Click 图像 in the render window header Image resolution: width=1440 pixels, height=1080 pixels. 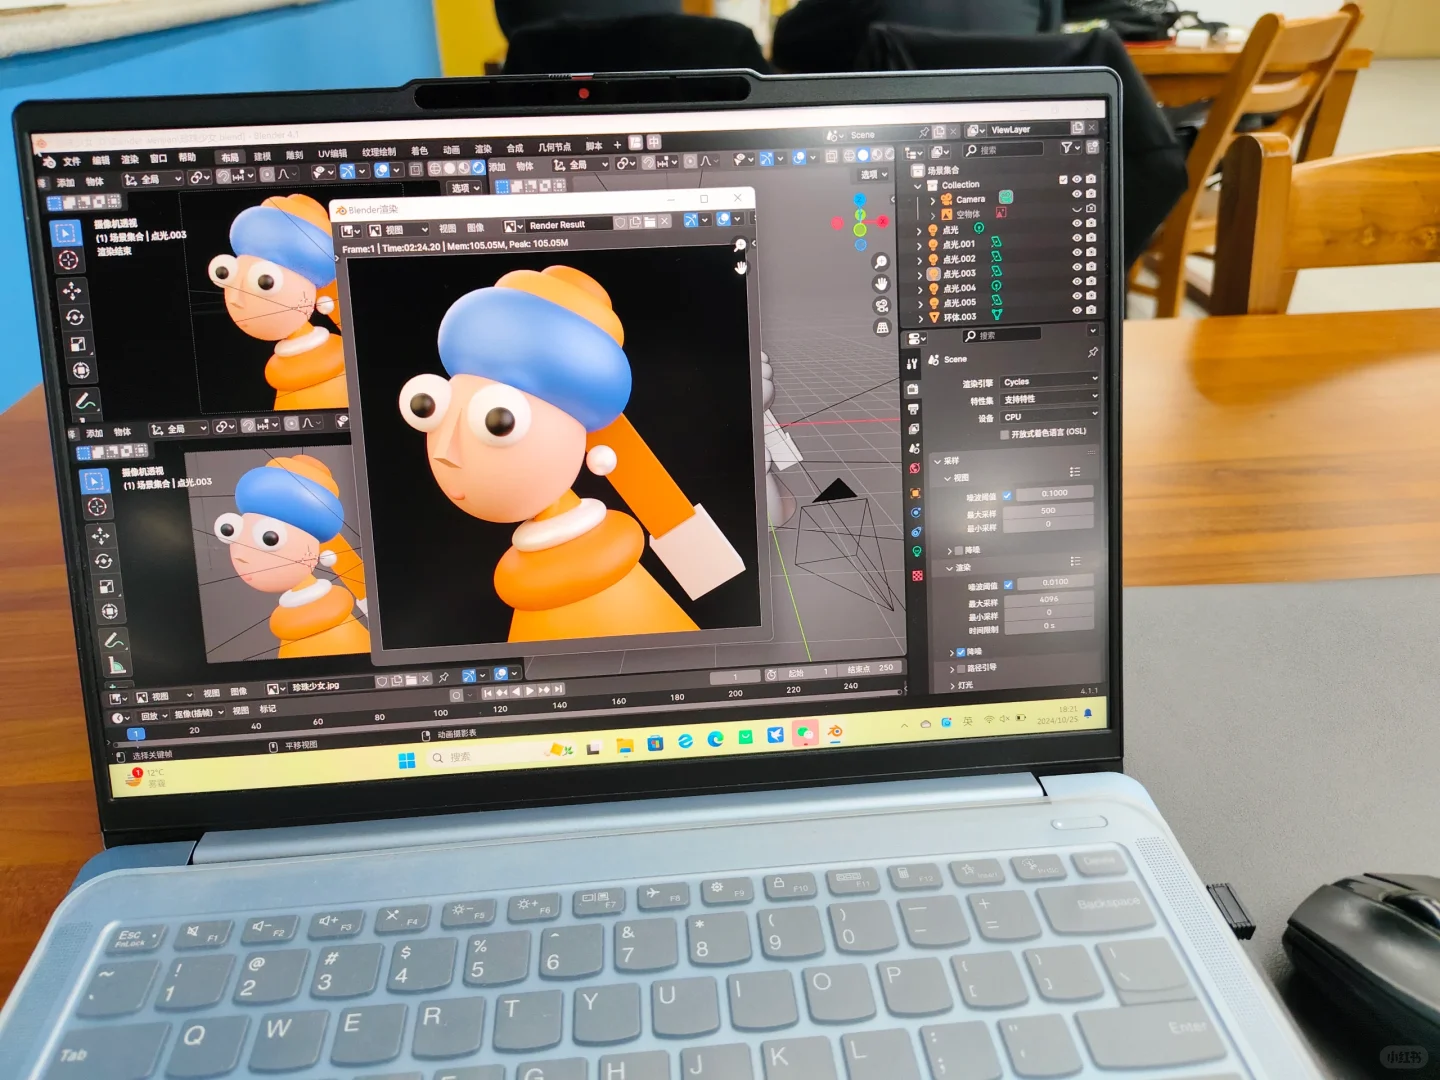476,228
